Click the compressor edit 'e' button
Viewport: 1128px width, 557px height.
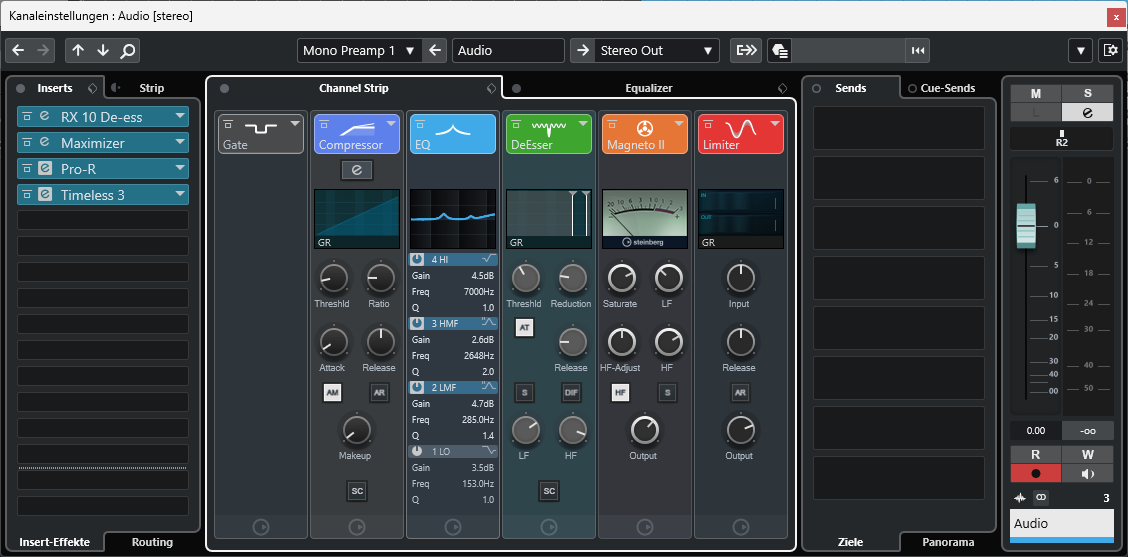point(356,170)
